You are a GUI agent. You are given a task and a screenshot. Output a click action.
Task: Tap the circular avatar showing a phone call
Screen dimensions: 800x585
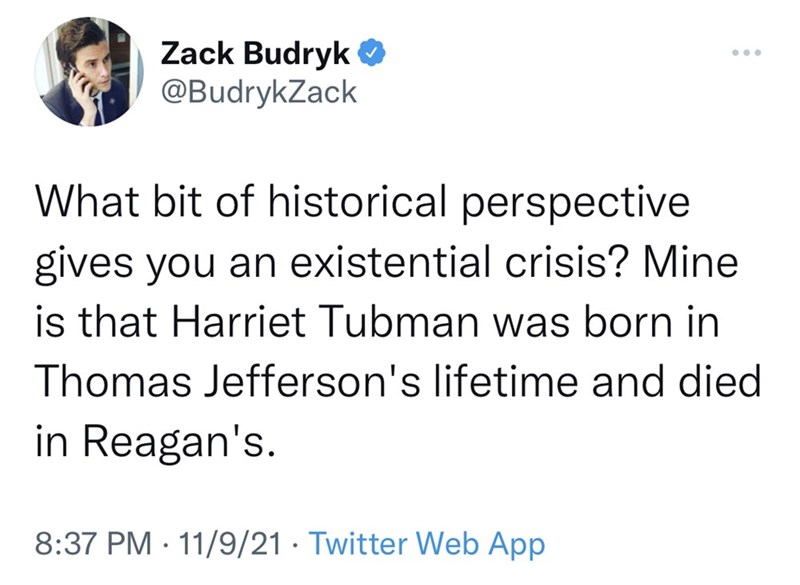tap(89, 72)
